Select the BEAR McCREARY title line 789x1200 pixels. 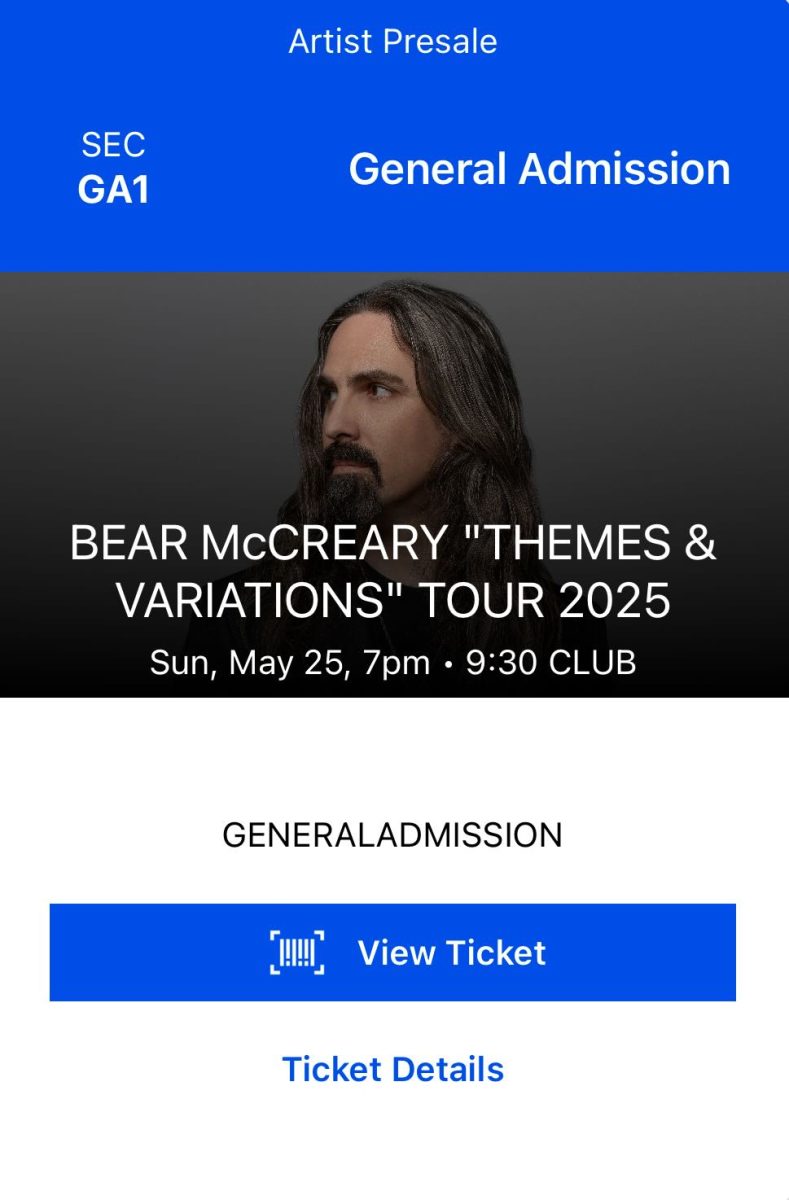point(393,544)
